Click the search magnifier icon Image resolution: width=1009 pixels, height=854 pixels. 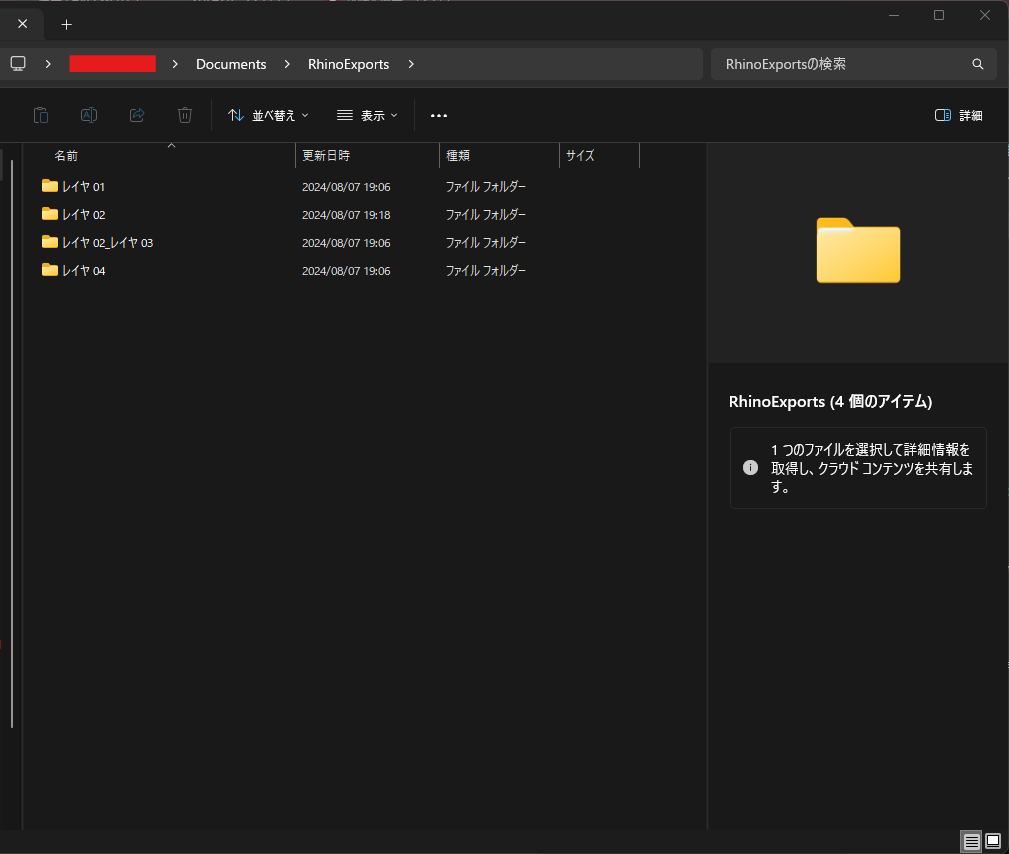click(978, 64)
